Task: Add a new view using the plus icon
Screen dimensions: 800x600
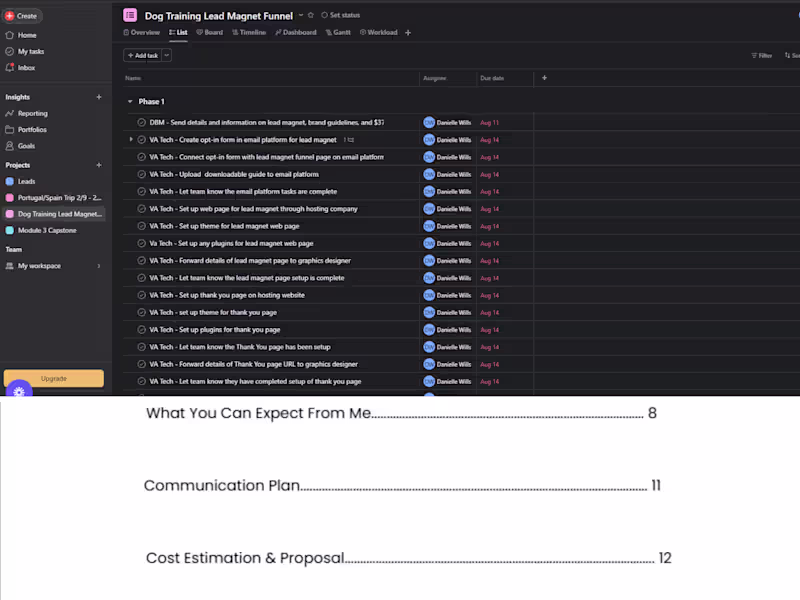Action: [407, 33]
